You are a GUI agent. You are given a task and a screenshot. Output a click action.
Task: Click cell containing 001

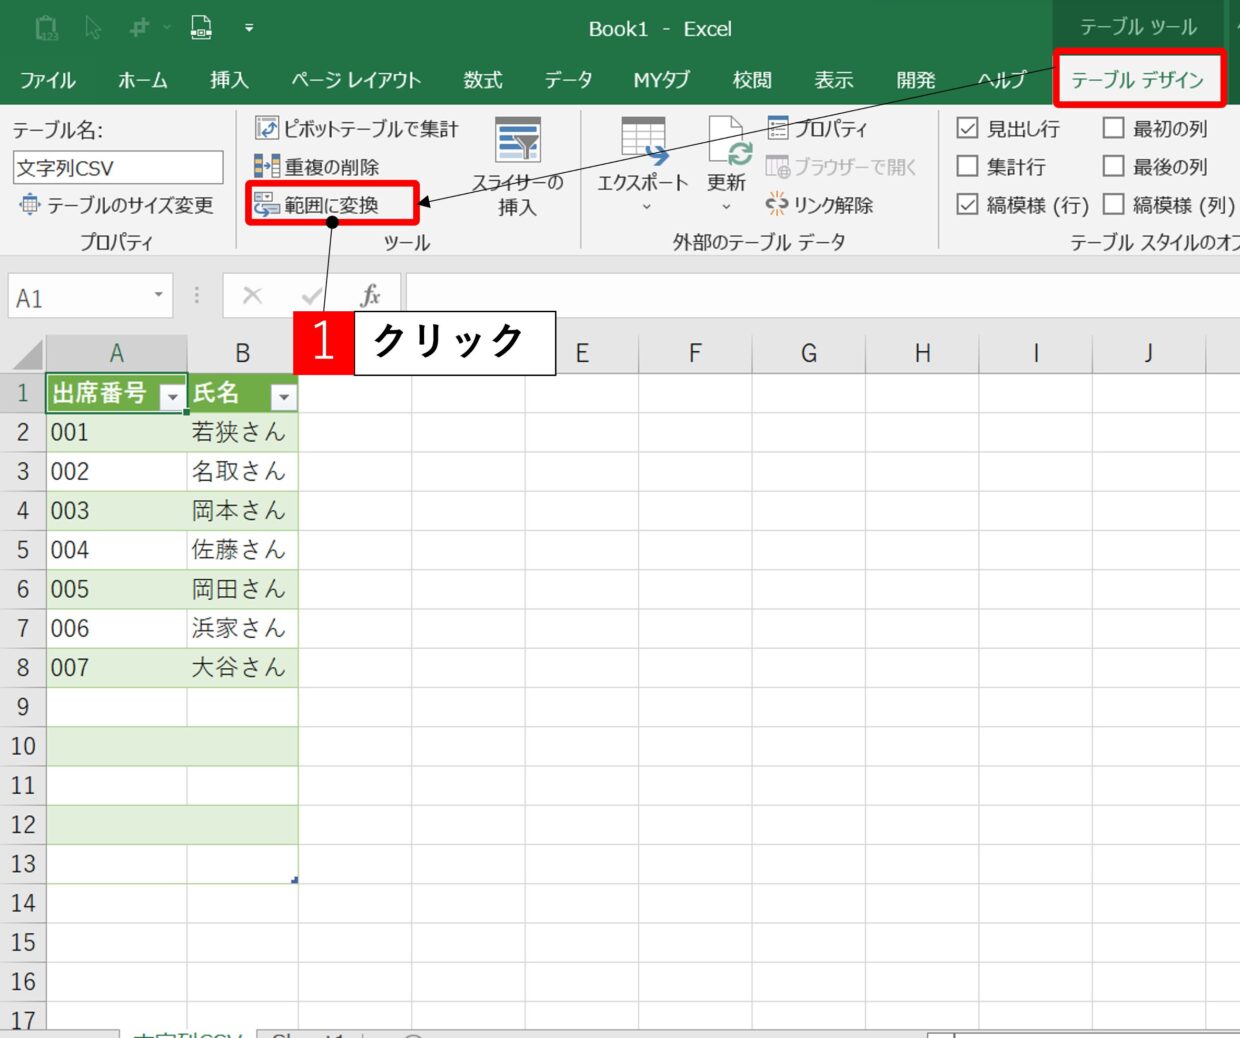[x=116, y=432]
